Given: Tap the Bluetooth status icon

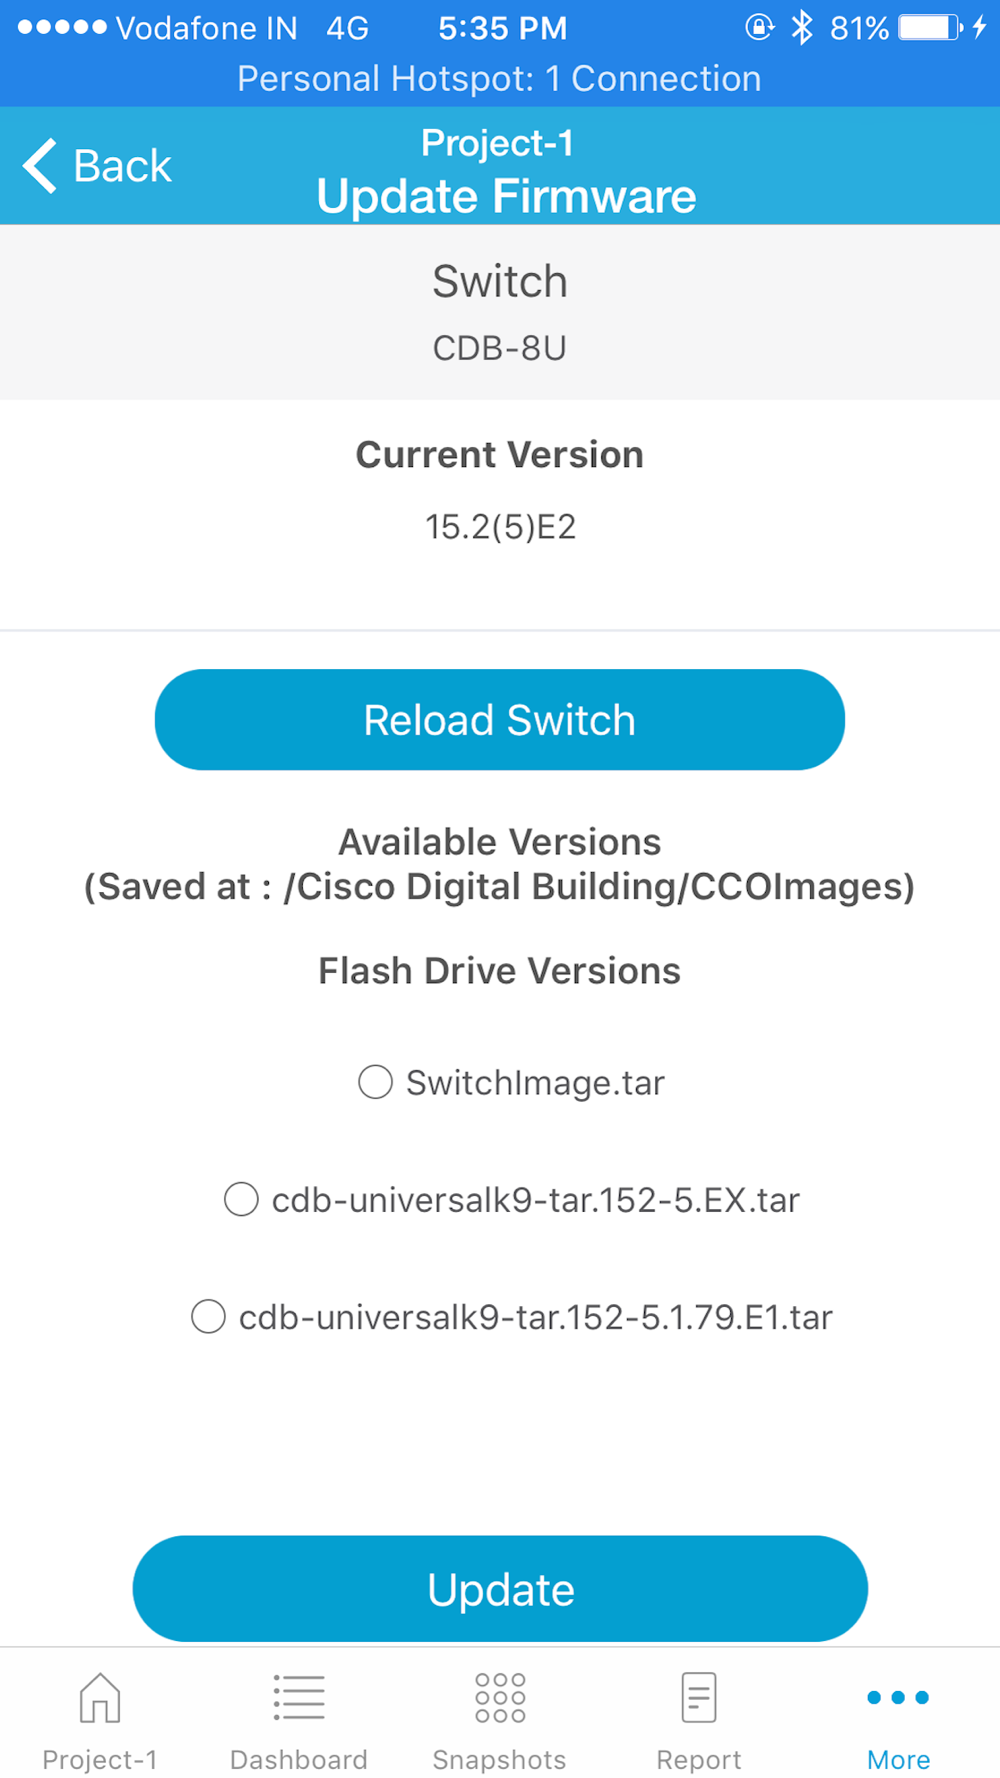Looking at the screenshot, I should pos(802,28).
